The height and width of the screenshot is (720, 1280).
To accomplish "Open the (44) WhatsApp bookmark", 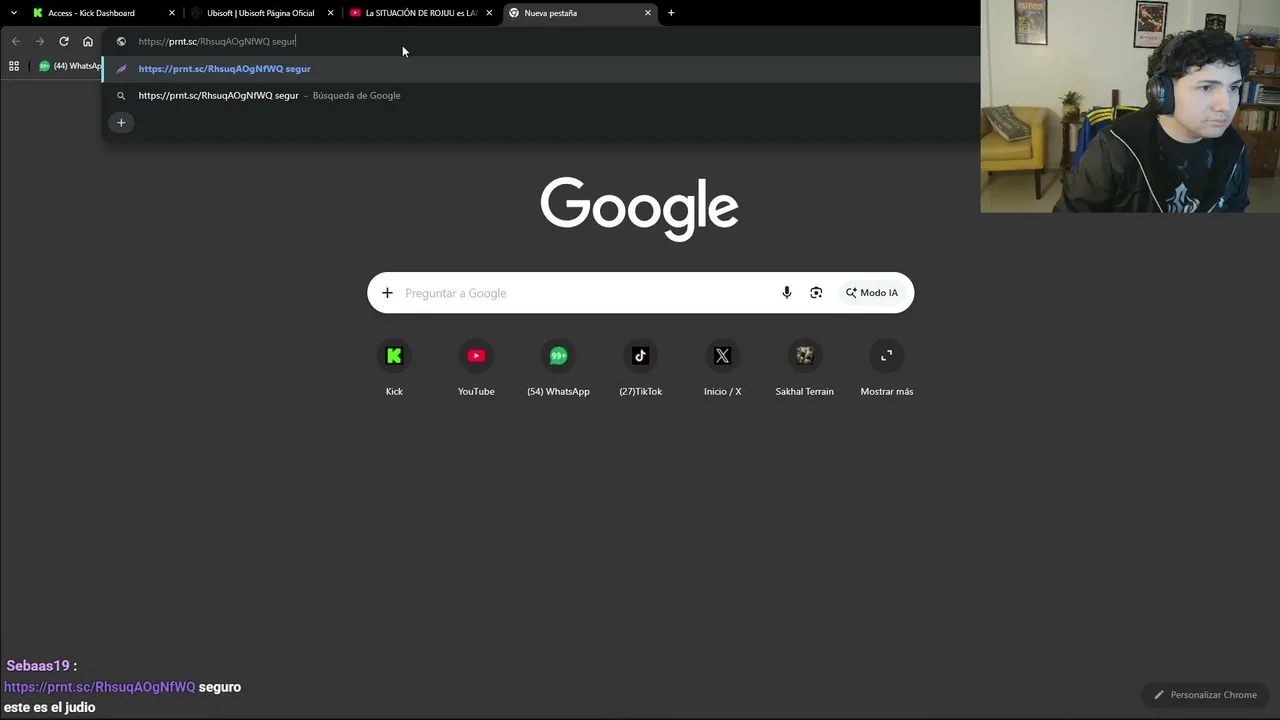I will tap(70, 66).
